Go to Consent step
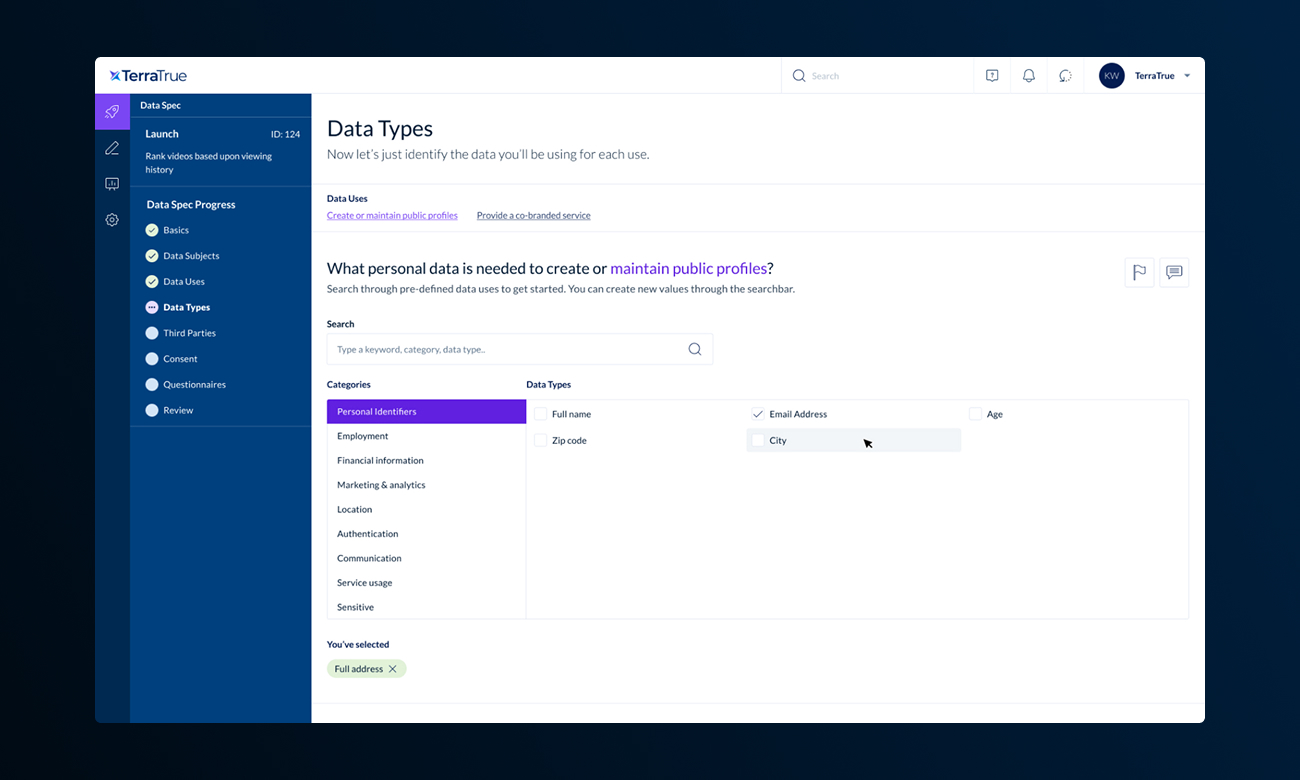The image size is (1300, 780). tap(180, 359)
